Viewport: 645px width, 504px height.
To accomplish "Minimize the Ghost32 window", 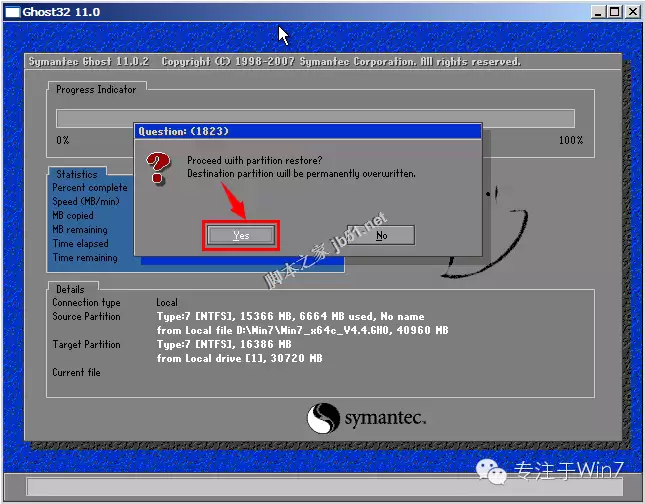I will tap(598, 12).
